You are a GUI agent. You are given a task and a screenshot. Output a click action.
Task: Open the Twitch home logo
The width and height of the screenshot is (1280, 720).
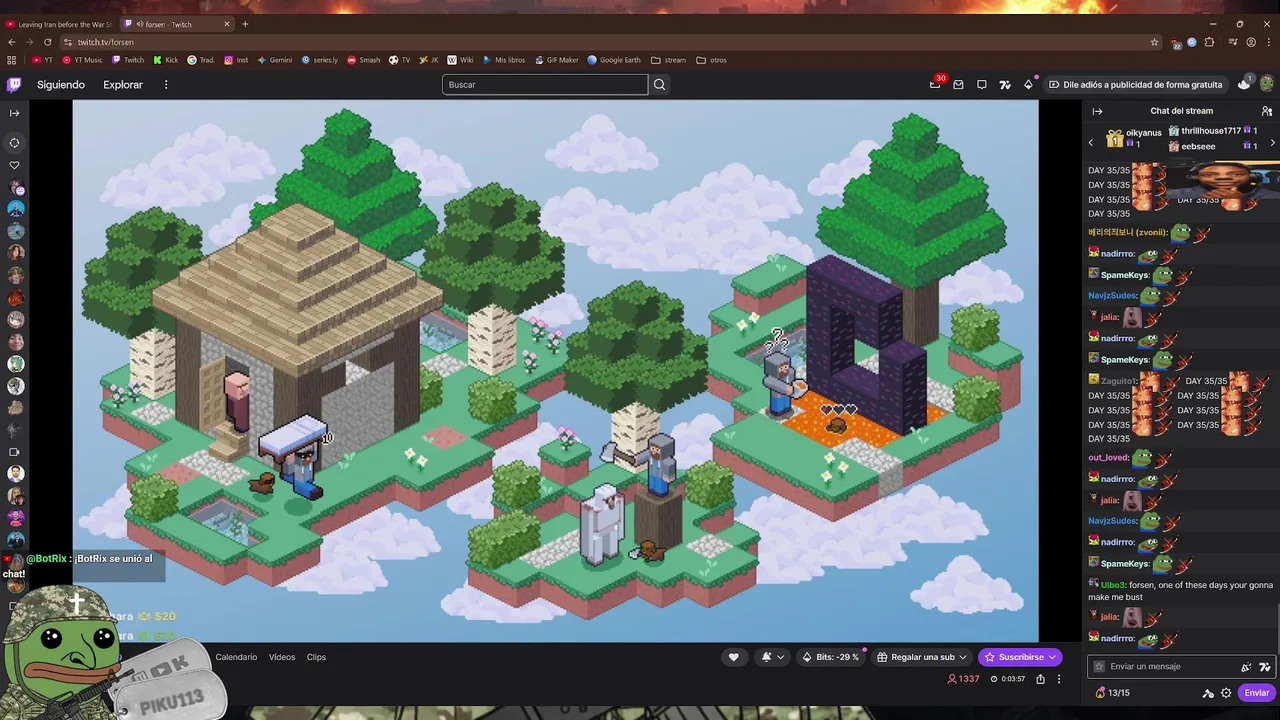[x=14, y=85]
